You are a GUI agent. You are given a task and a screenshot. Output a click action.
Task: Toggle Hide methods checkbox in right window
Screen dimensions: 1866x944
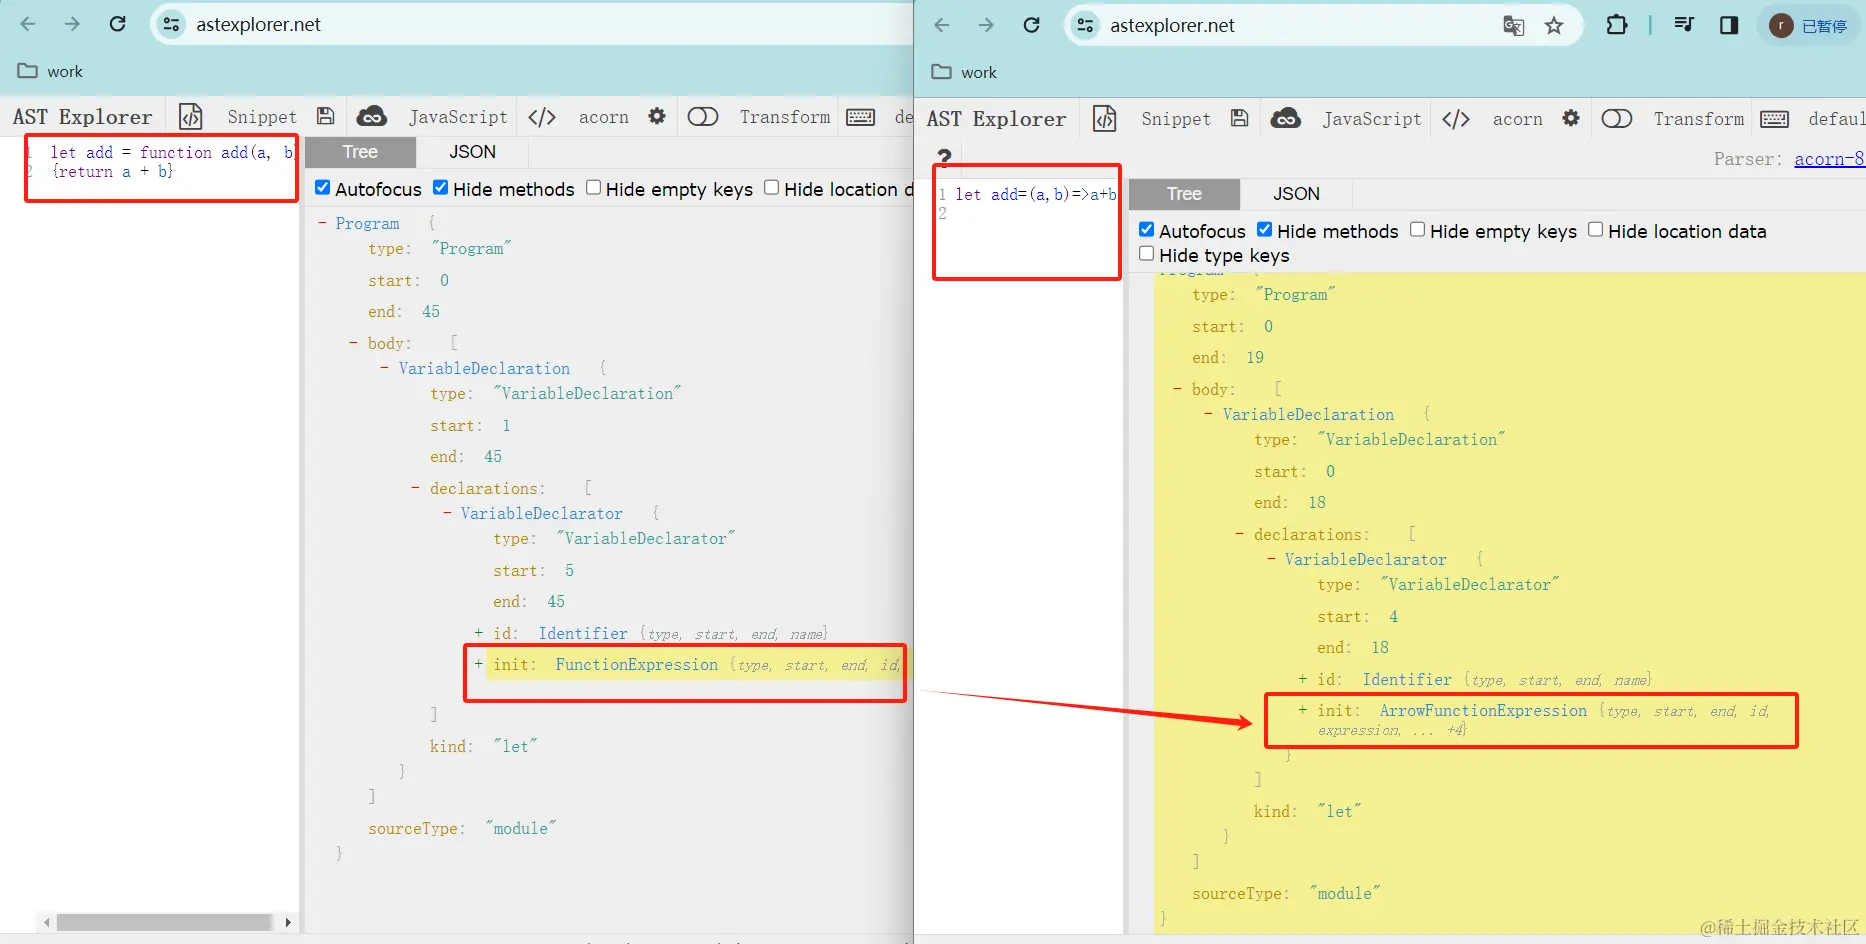[1264, 230]
